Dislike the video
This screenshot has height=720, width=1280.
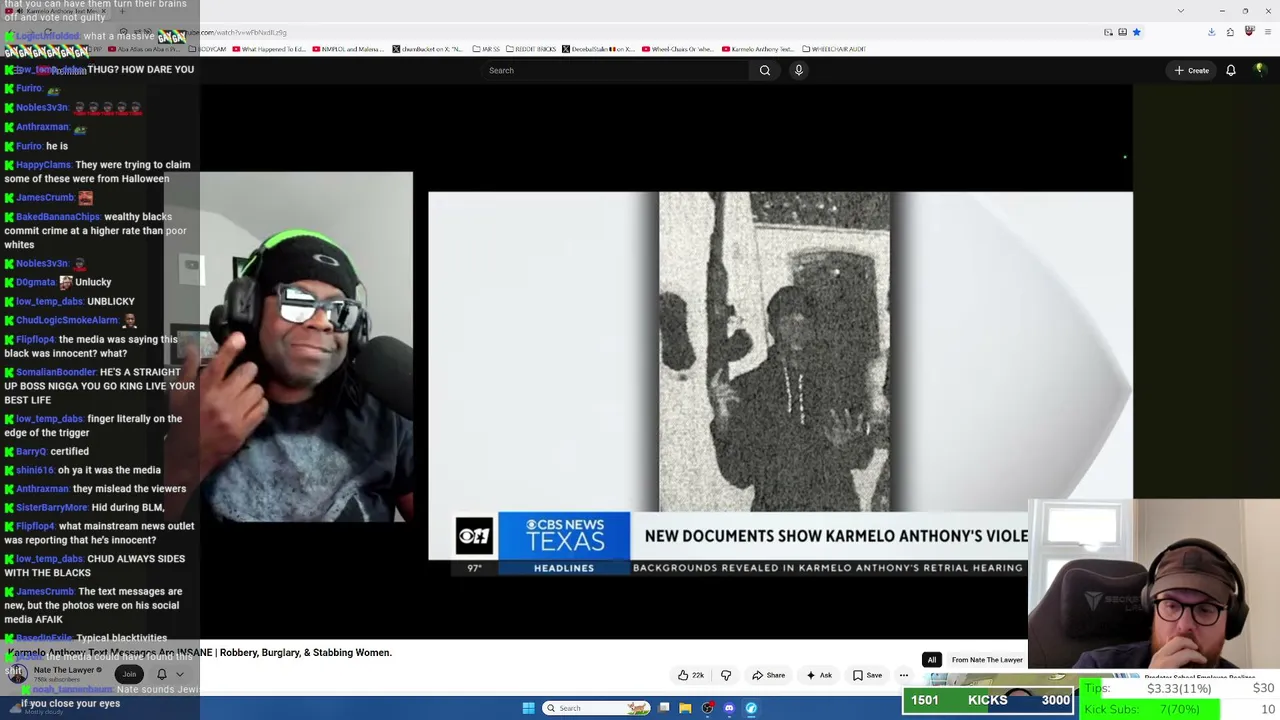click(726, 675)
